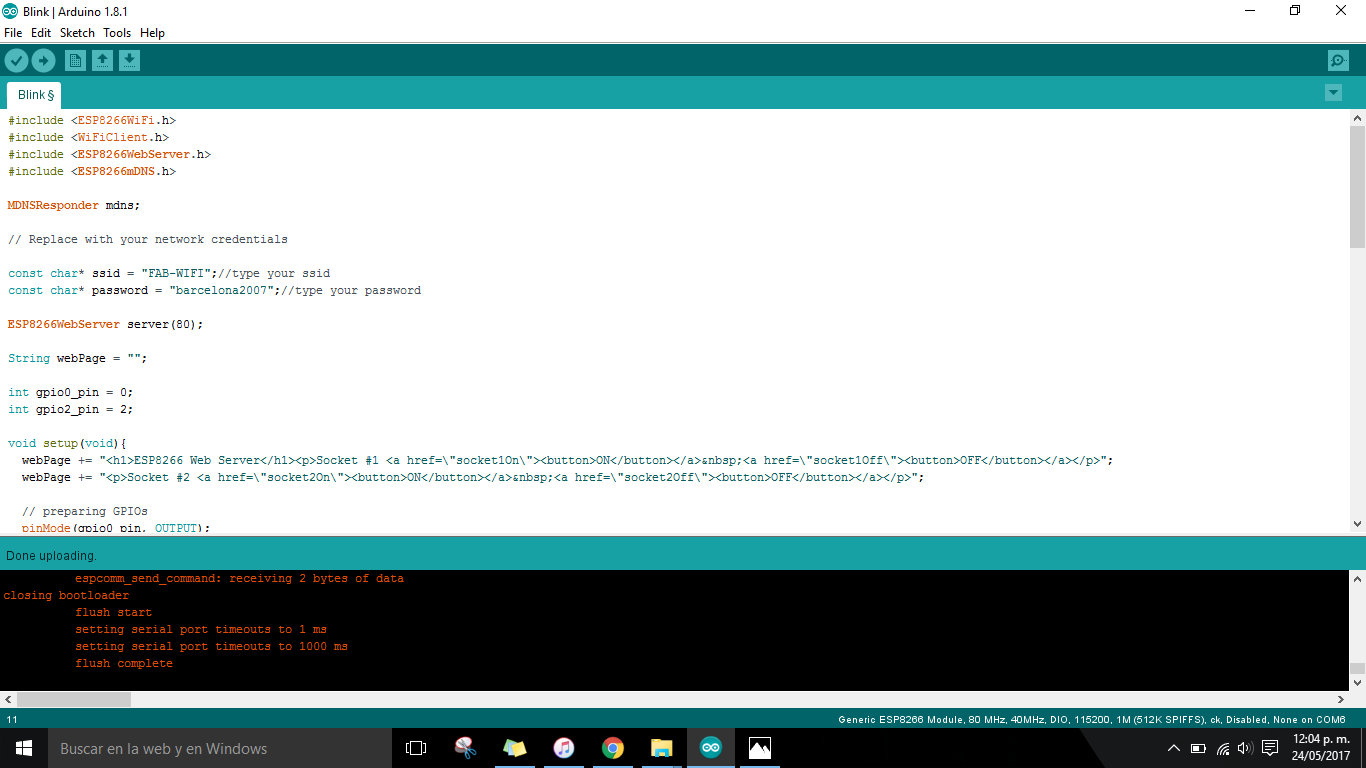1366x768 pixels.
Task: Open the Help menu
Action: tap(152, 33)
